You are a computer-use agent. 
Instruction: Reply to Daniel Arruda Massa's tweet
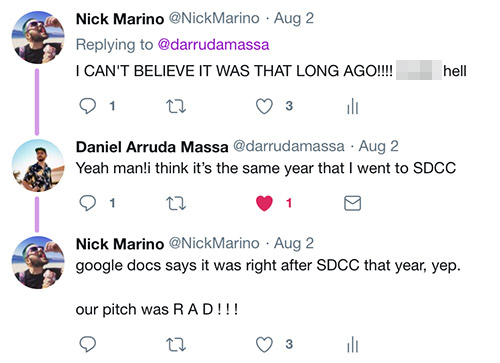[88, 203]
